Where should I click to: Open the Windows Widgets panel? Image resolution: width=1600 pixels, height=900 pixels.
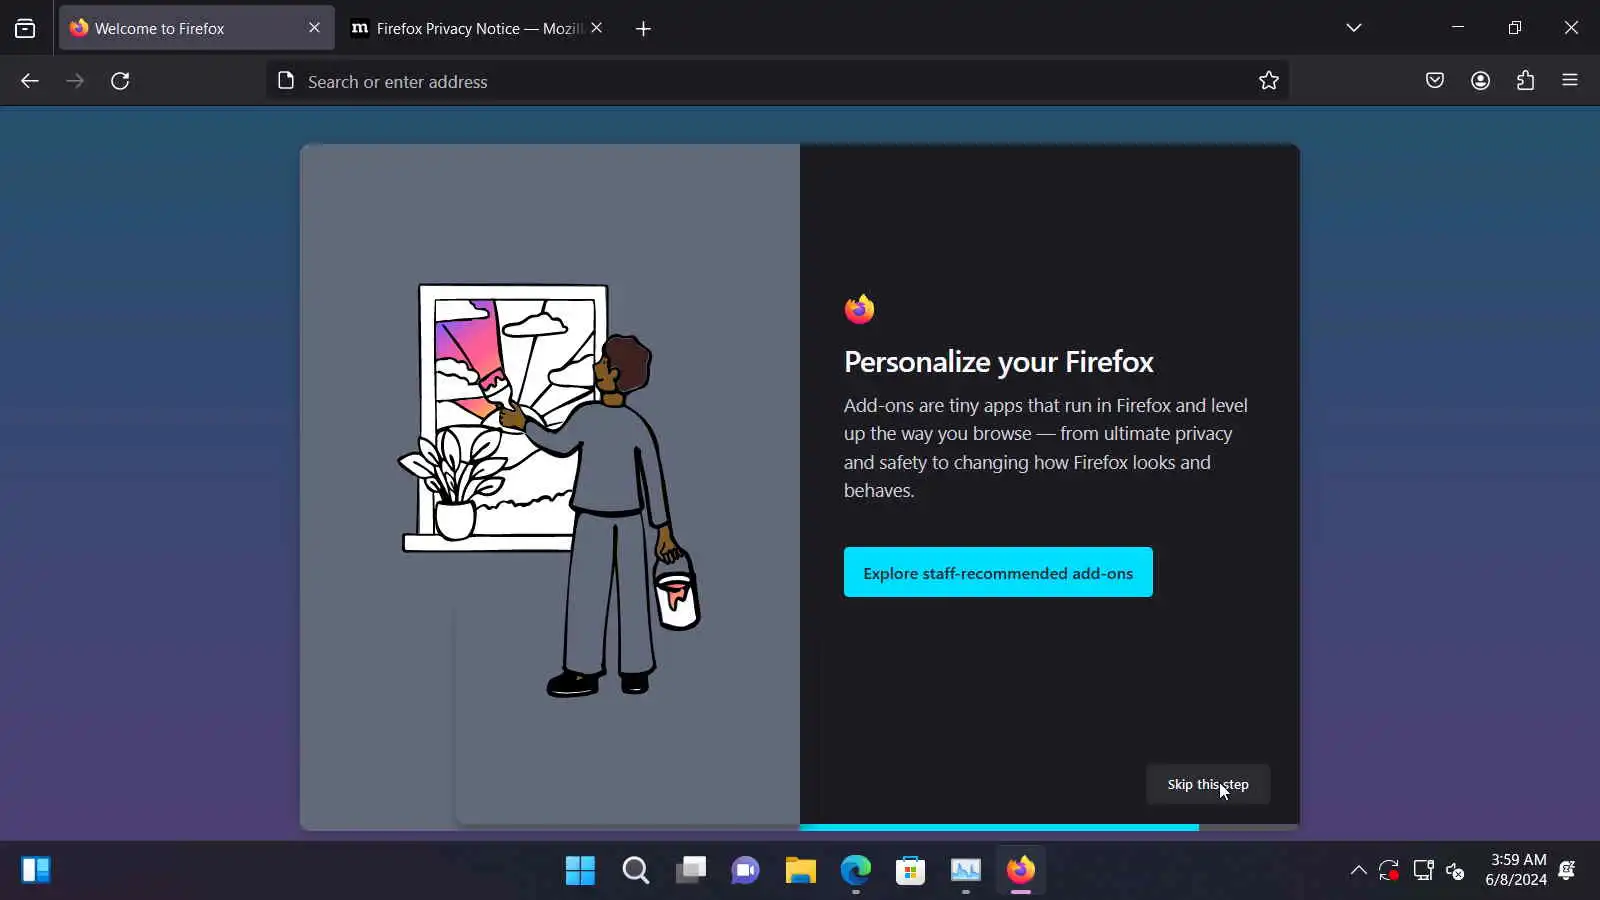36,870
